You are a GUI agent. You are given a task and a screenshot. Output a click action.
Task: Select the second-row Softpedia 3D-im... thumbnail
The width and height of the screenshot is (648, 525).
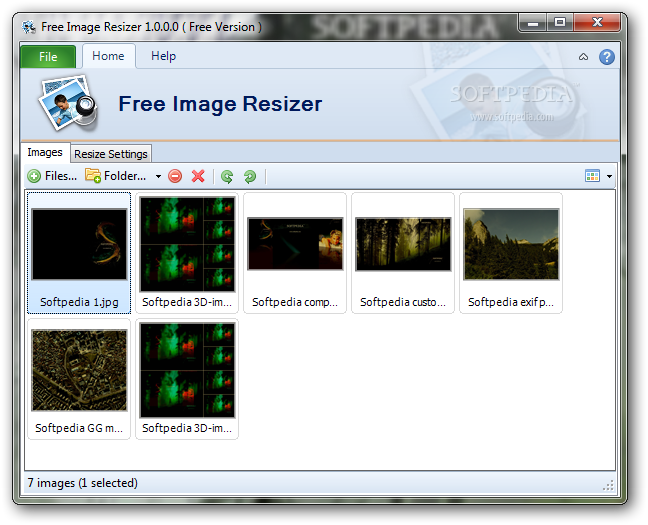[187, 379]
